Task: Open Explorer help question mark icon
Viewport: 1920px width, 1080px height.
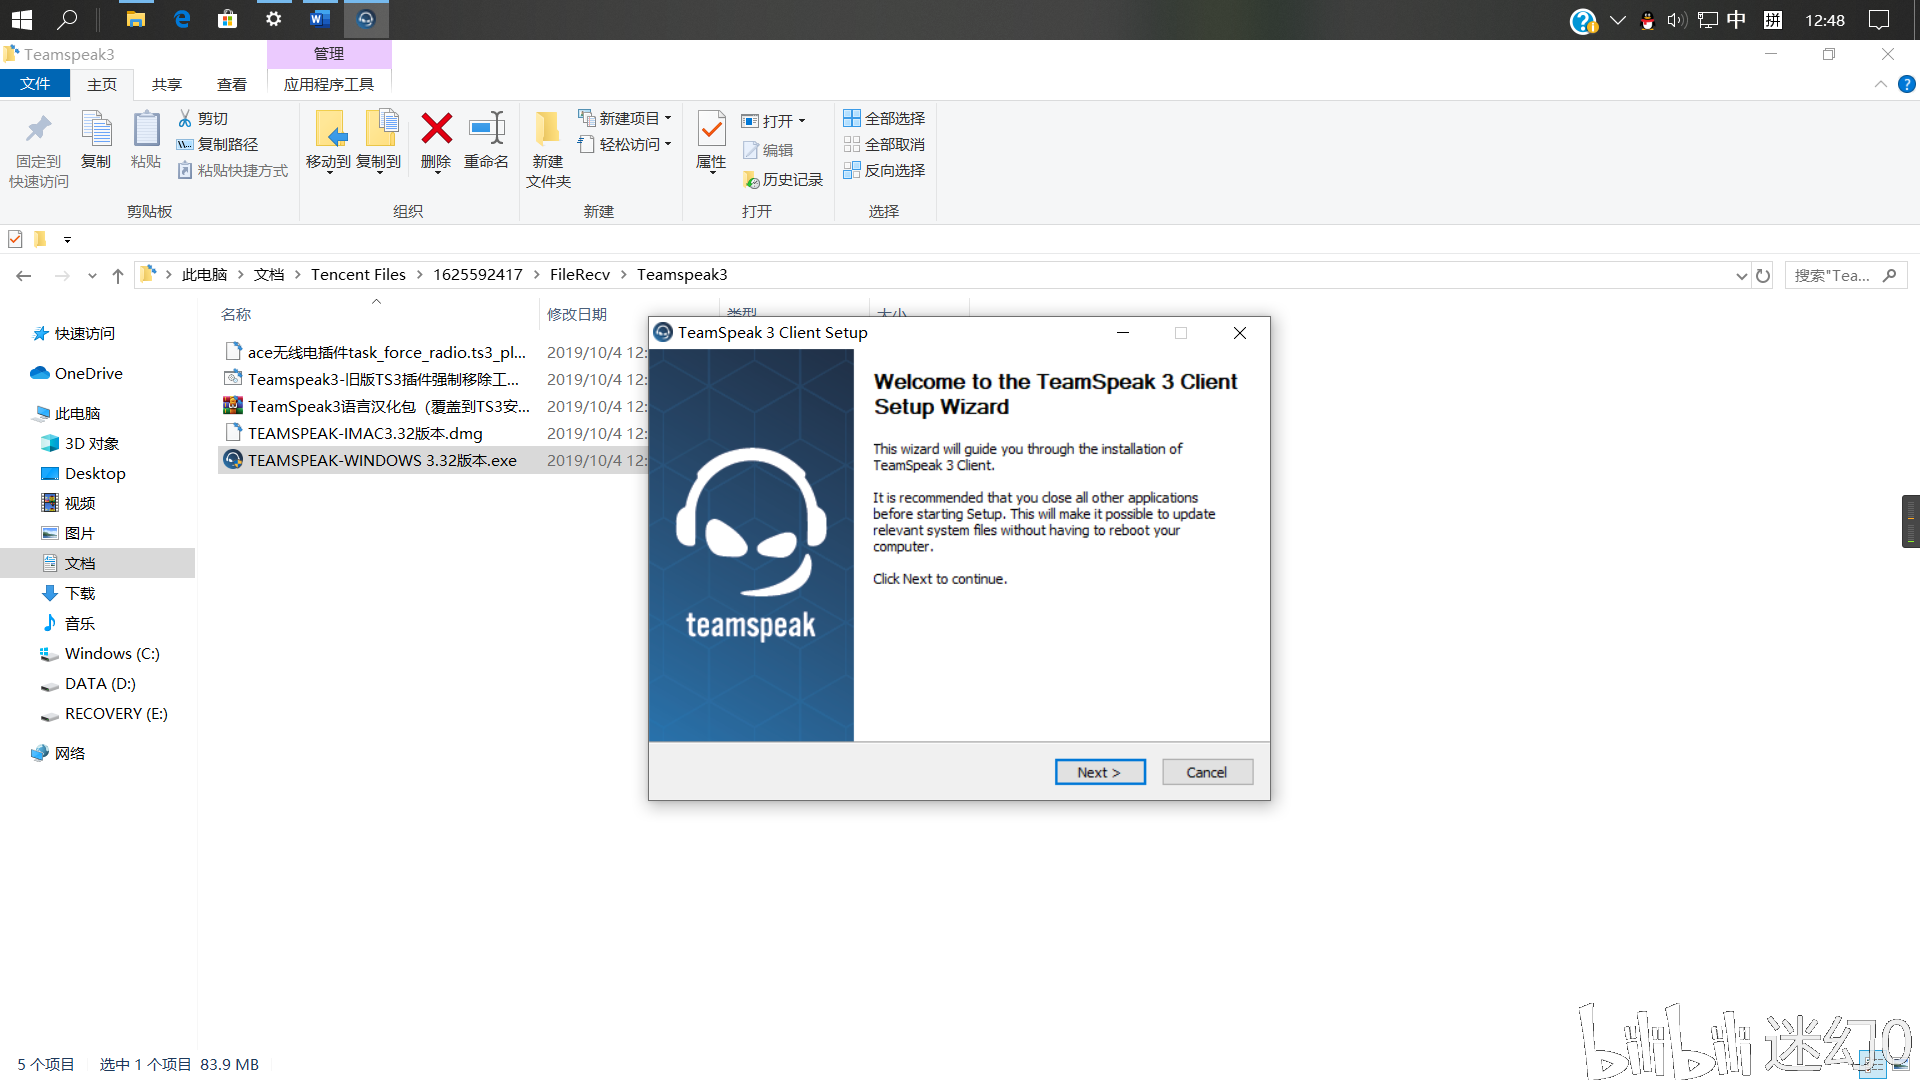Action: click(1907, 84)
